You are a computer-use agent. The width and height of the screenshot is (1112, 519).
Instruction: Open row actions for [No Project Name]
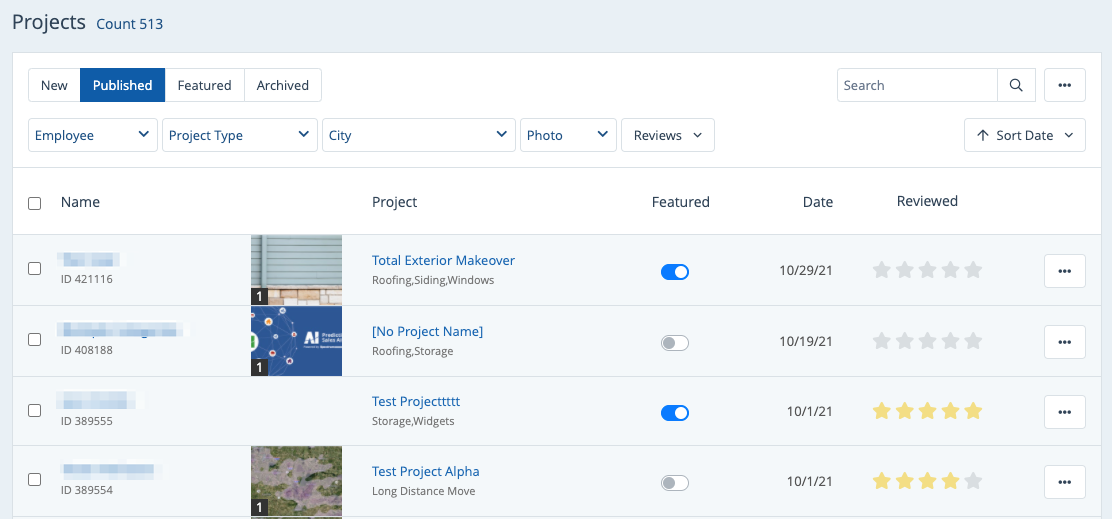[1064, 342]
